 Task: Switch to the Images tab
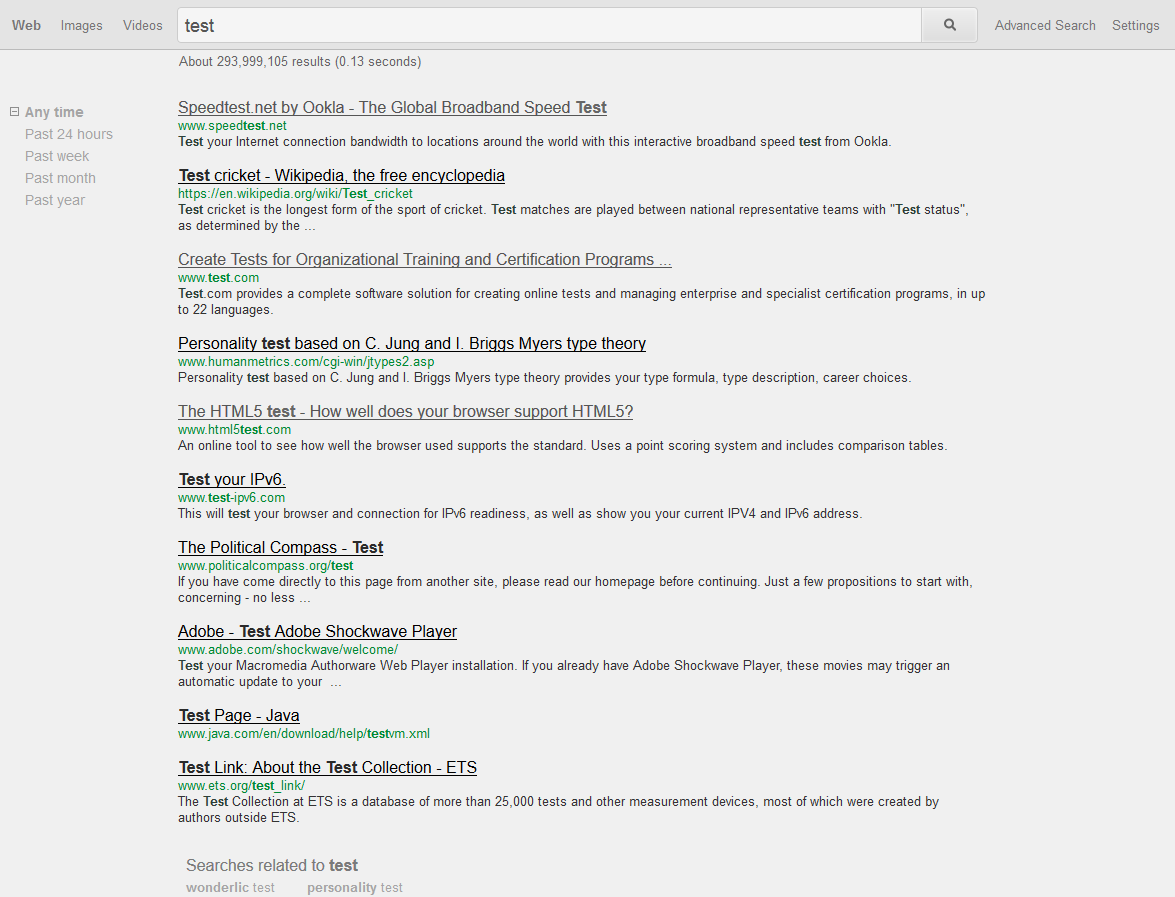[82, 25]
